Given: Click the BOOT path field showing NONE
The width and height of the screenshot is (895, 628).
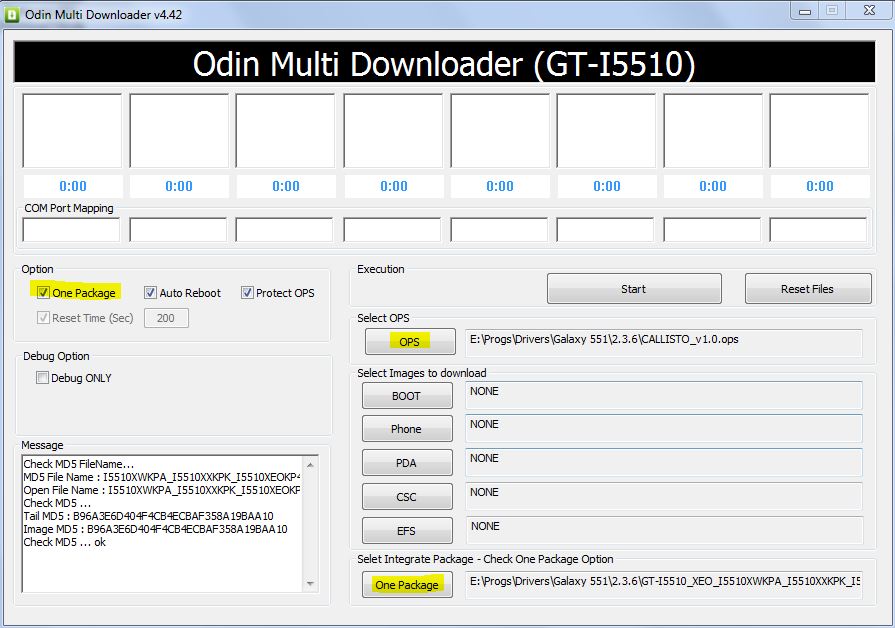Looking at the screenshot, I should 664,395.
